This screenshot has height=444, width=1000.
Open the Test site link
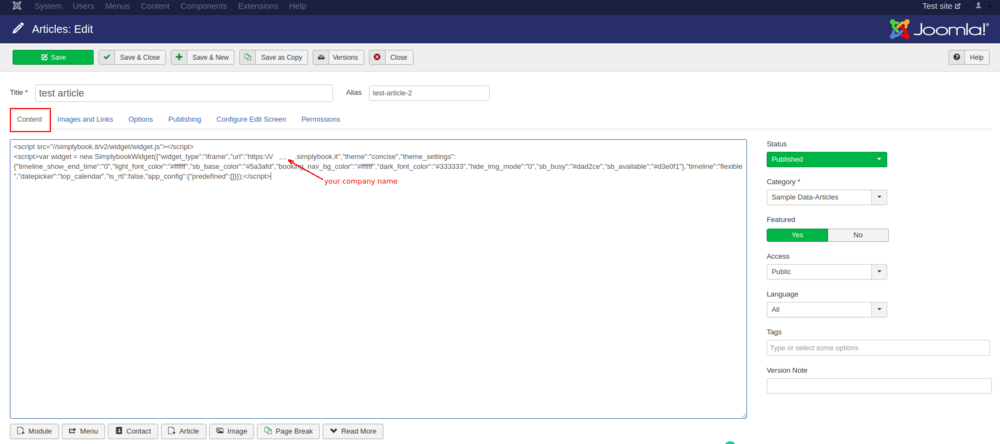pyautogui.click(x=941, y=6)
